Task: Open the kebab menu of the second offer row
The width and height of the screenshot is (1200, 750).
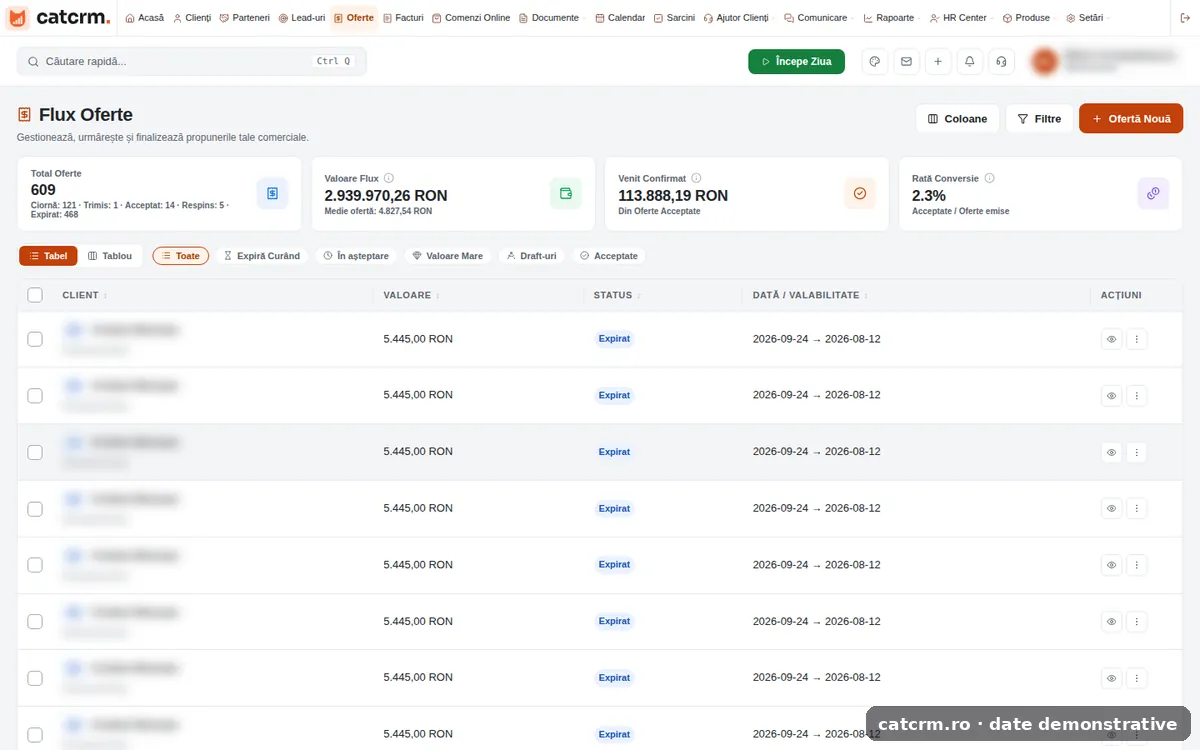Action: (x=1136, y=395)
